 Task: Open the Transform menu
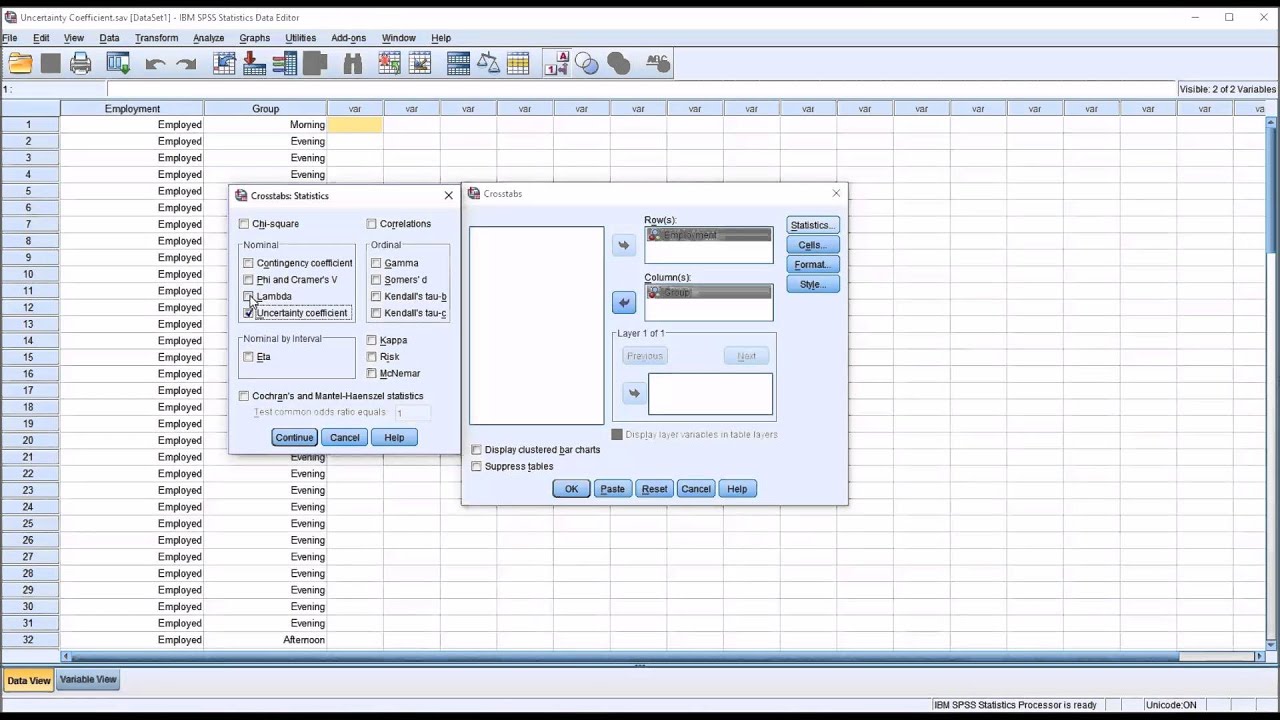click(x=157, y=38)
